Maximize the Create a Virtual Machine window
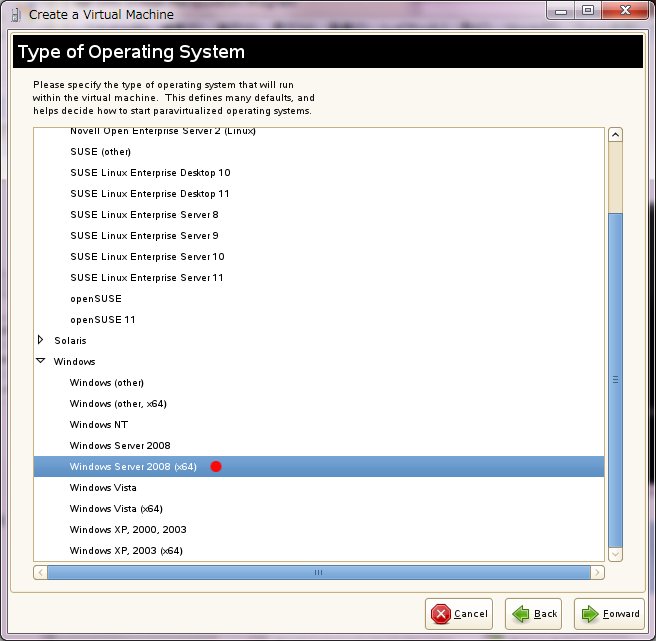656x641 pixels. 588,11
